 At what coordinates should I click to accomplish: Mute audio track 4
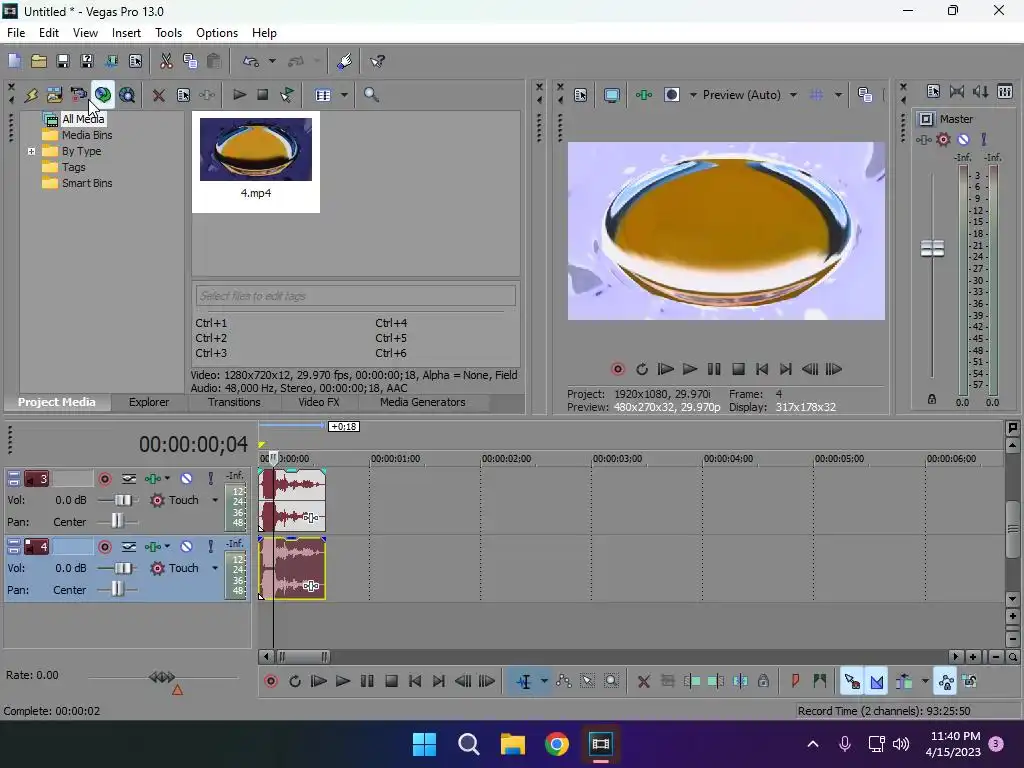tap(186, 547)
